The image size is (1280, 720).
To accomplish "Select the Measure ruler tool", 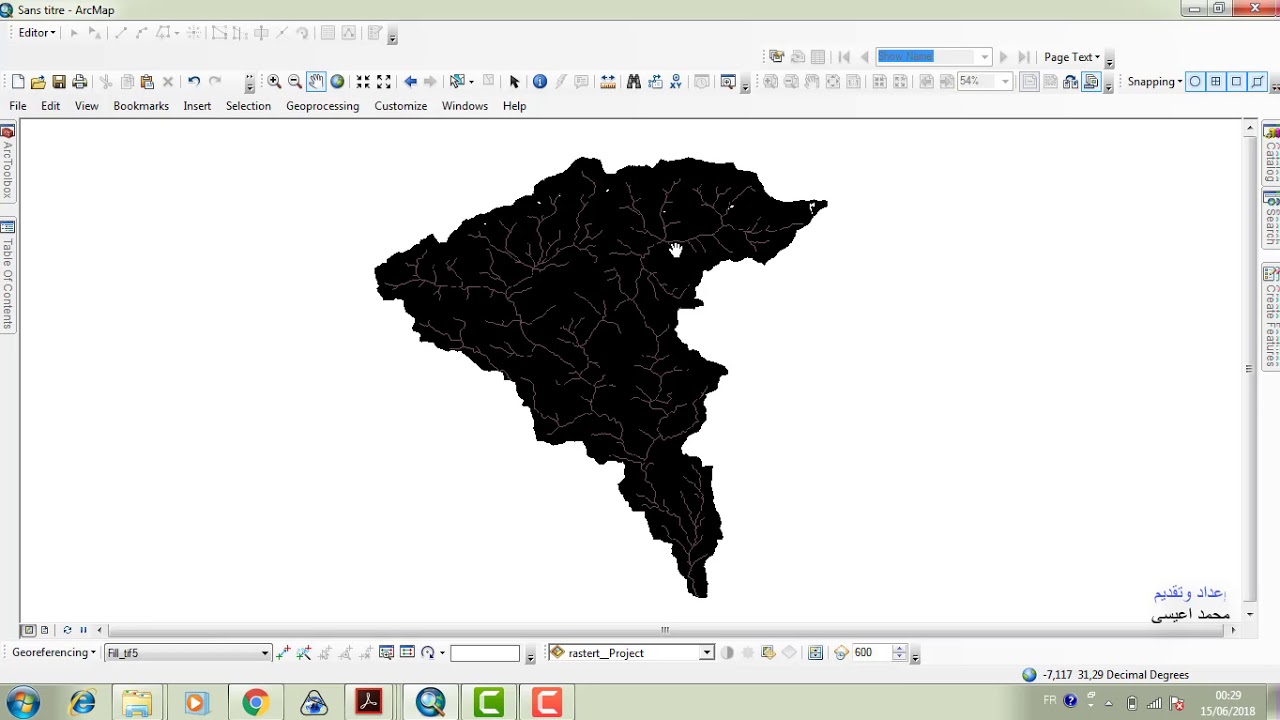I will (x=607, y=82).
